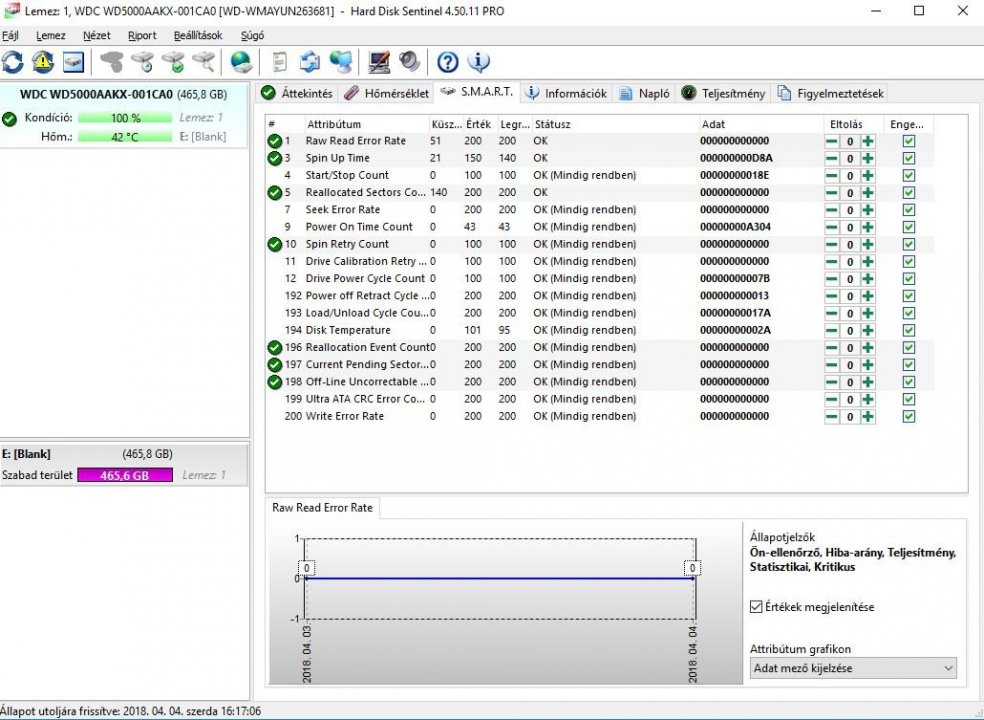Viewport: 984px width, 720px height.
Task: Click the disk with magnifier toolbar icon
Action: pos(204,62)
